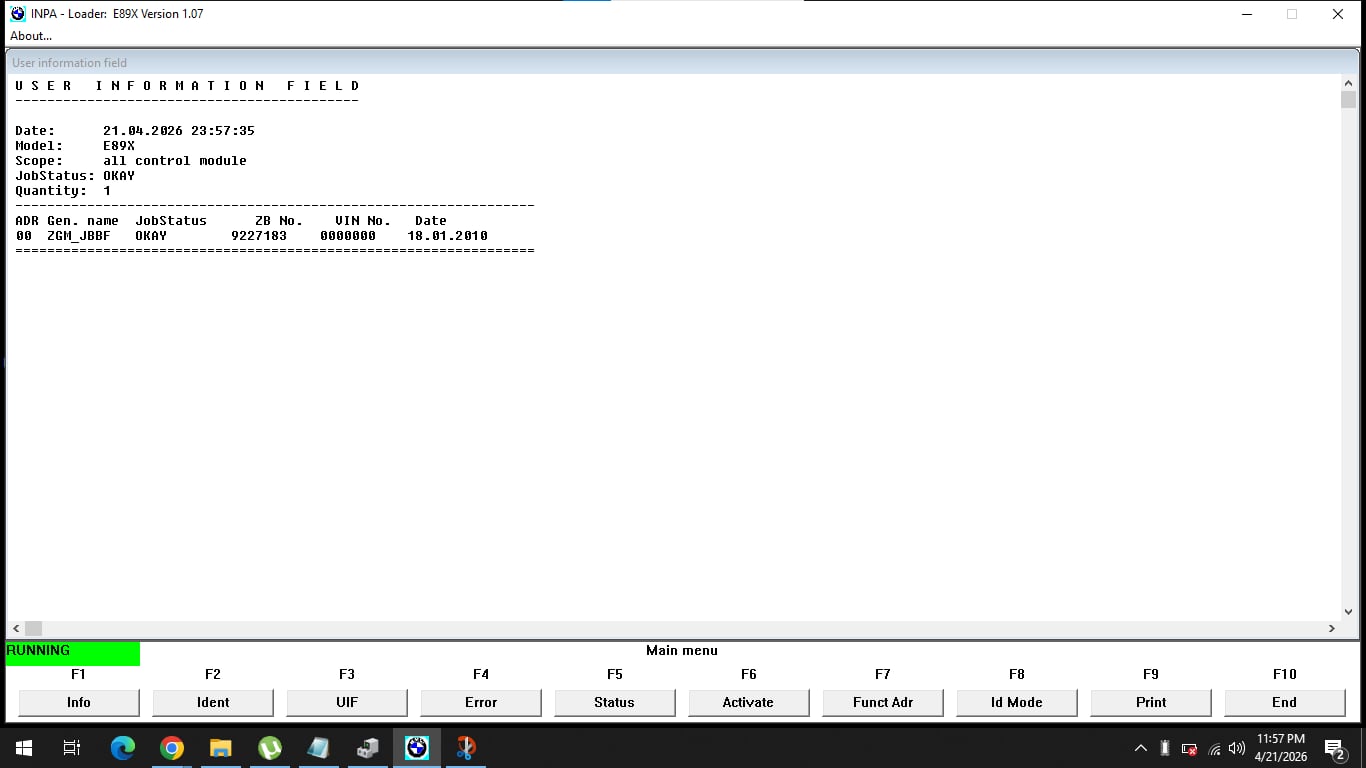Launch Microsoft Edge from the taskbar
The image size is (1366, 768).
click(123, 748)
